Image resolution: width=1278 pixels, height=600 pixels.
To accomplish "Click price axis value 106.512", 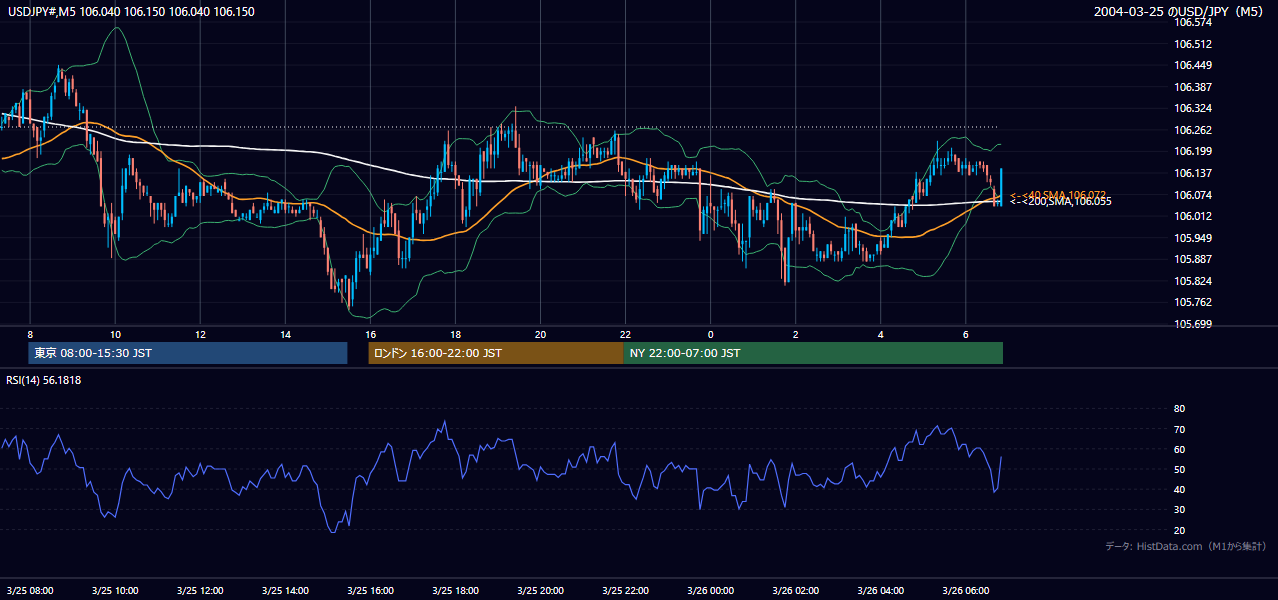I will pos(1194,44).
